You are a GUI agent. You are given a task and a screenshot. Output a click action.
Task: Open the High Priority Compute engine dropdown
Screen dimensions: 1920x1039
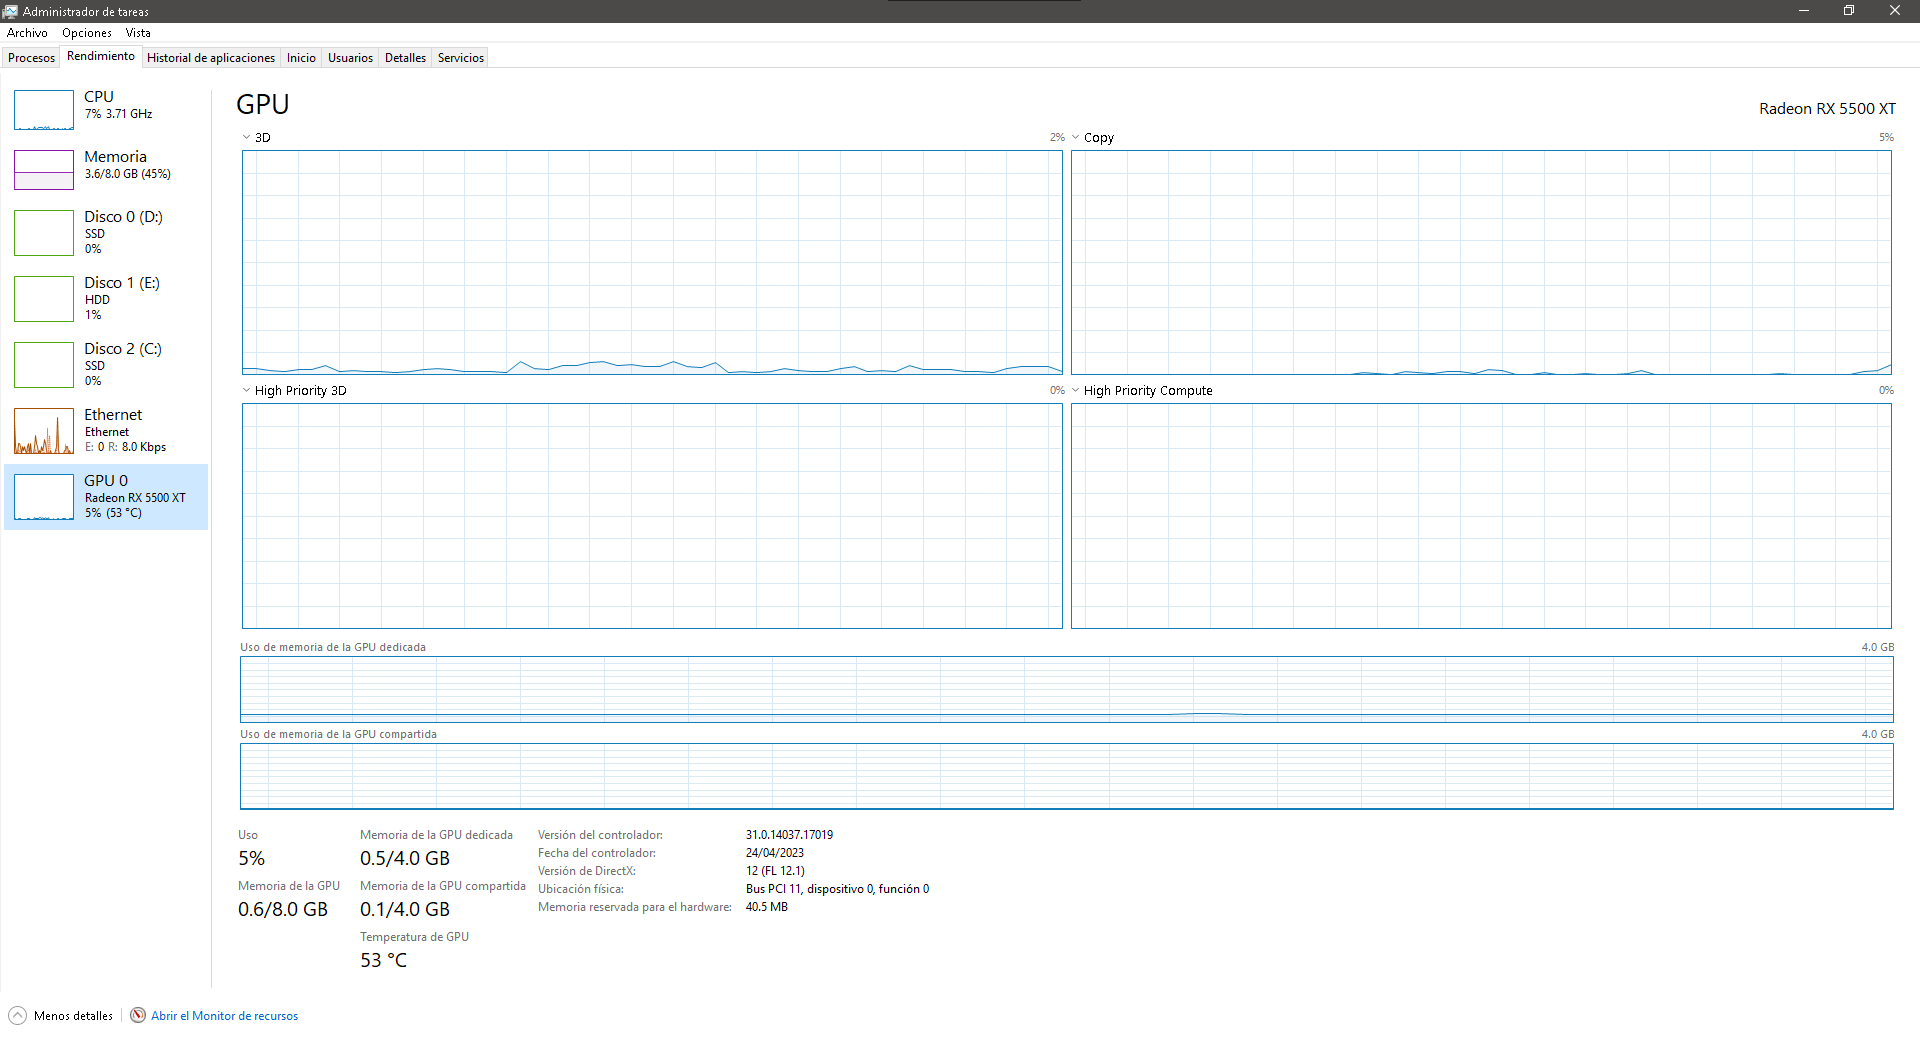click(x=1076, y=391)
